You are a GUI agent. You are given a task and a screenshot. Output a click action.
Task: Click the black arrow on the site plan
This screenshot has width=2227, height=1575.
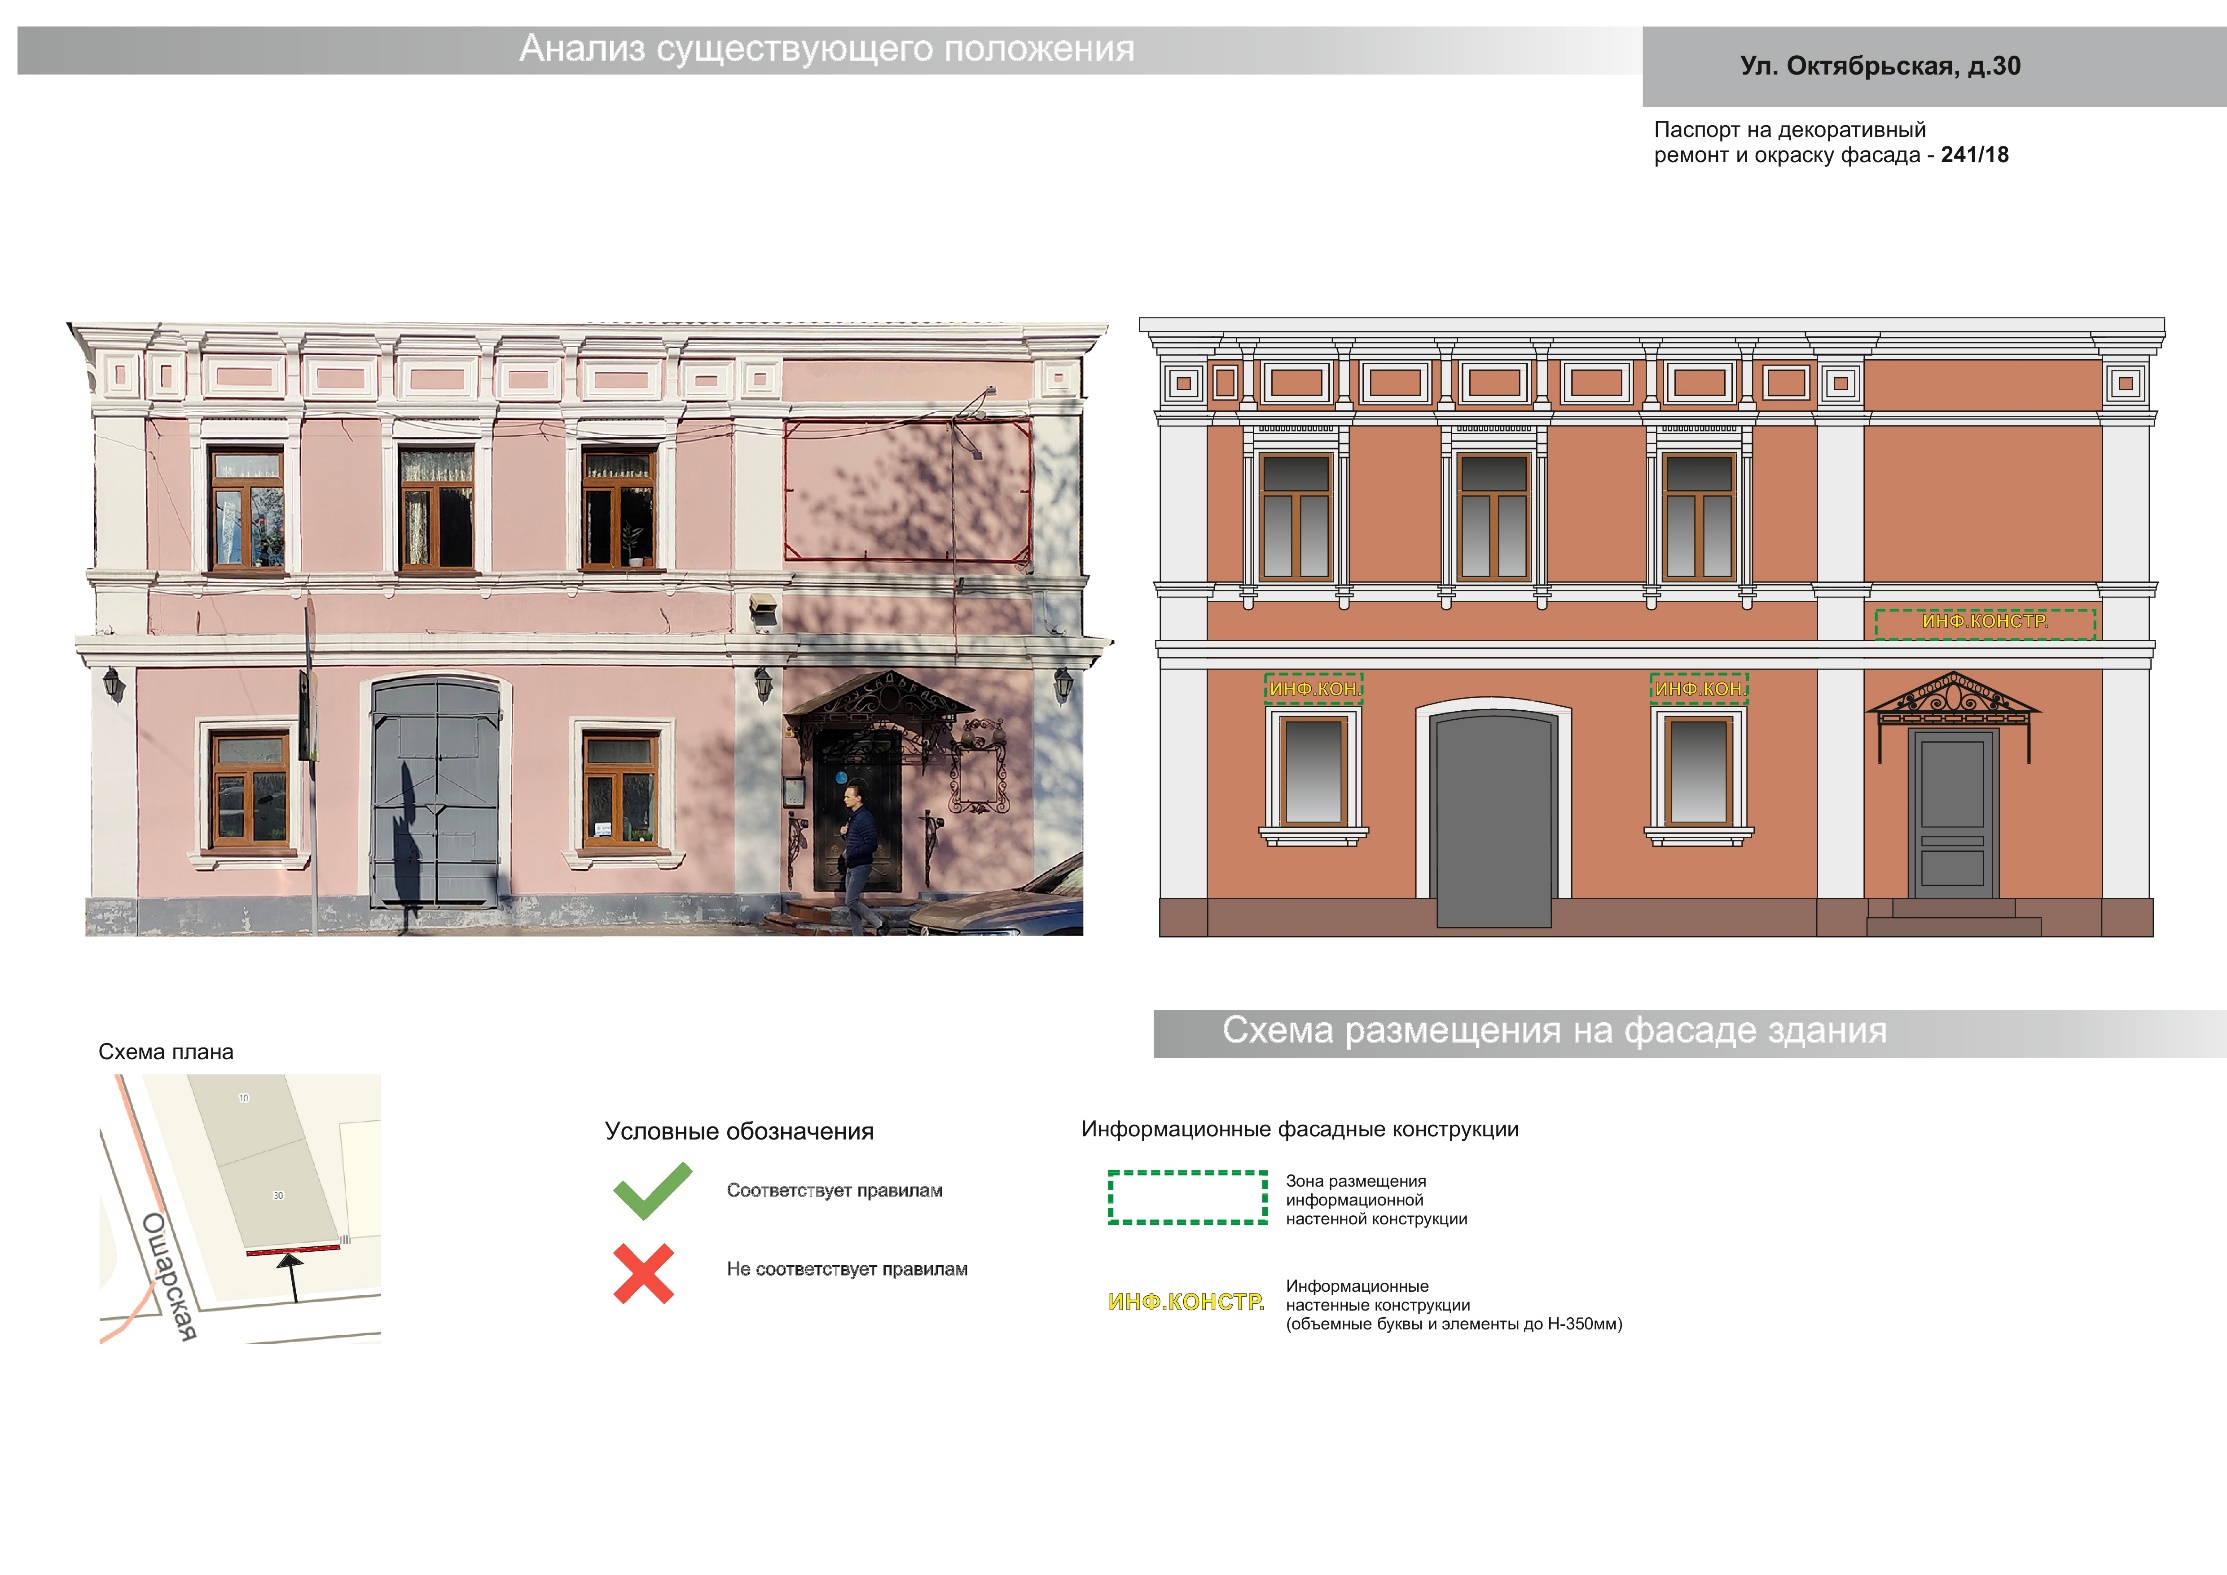[x=291, y=1277]
